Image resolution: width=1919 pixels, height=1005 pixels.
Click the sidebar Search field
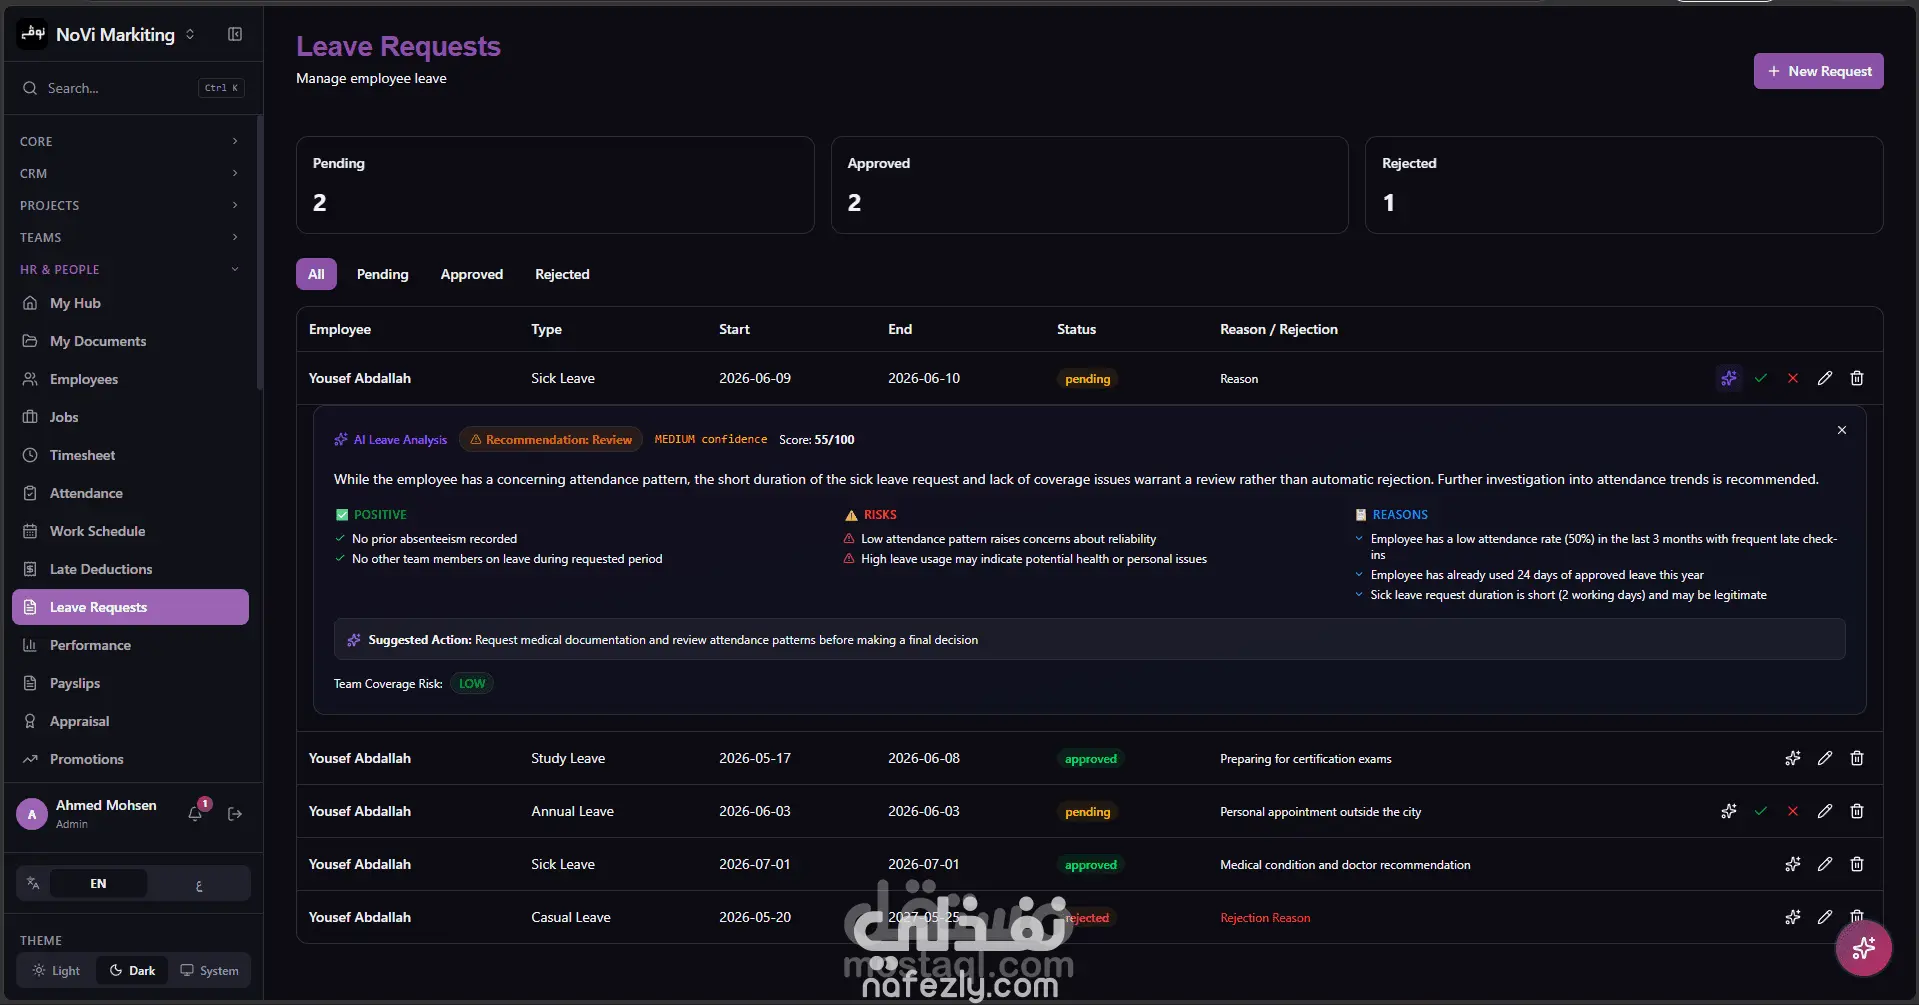132,88
